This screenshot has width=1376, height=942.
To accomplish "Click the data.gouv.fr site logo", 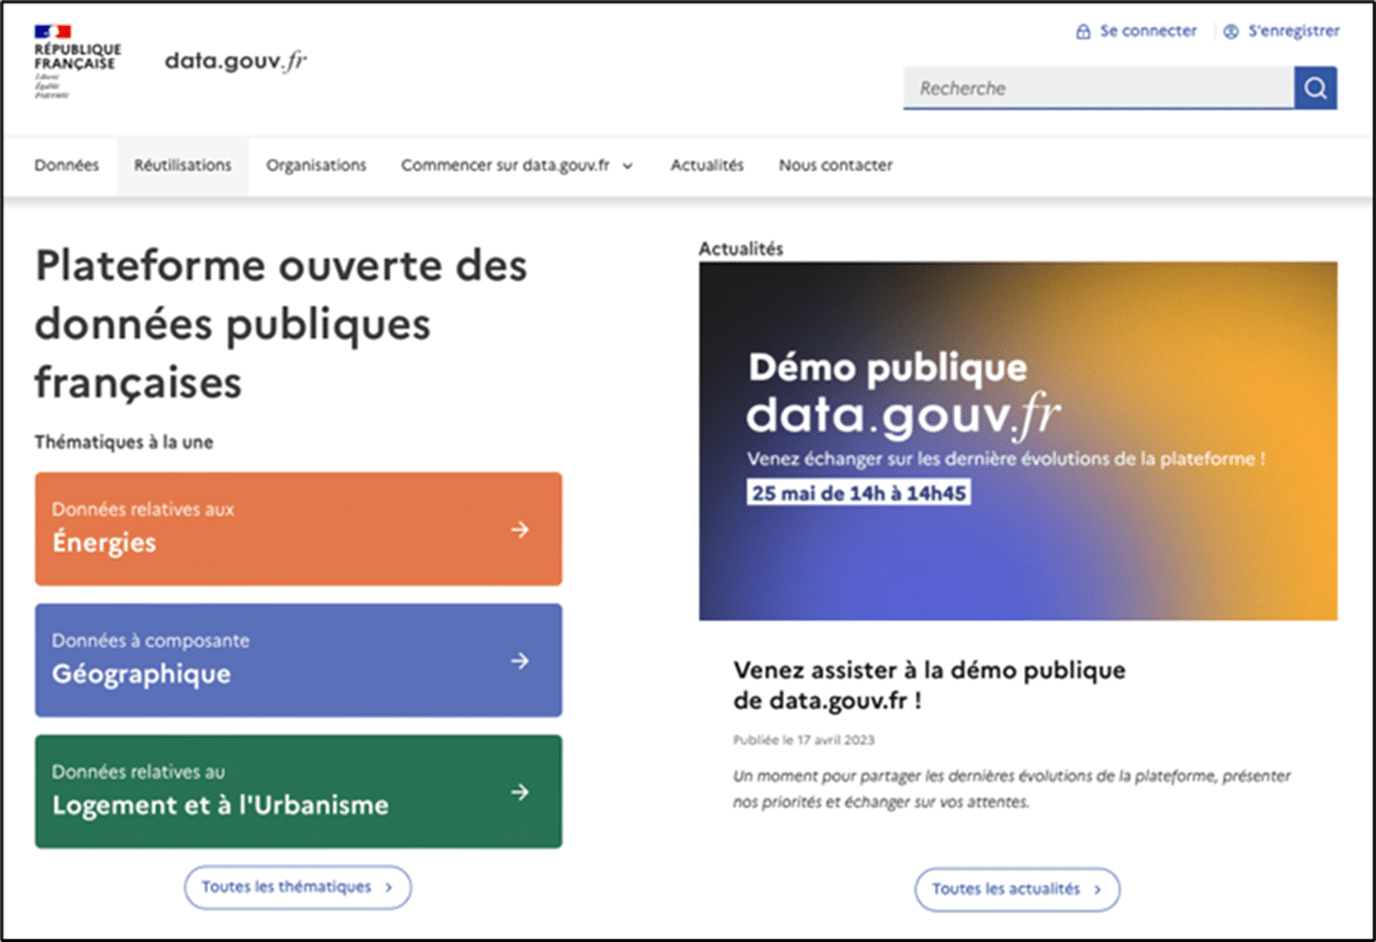I will click(235, 61).
